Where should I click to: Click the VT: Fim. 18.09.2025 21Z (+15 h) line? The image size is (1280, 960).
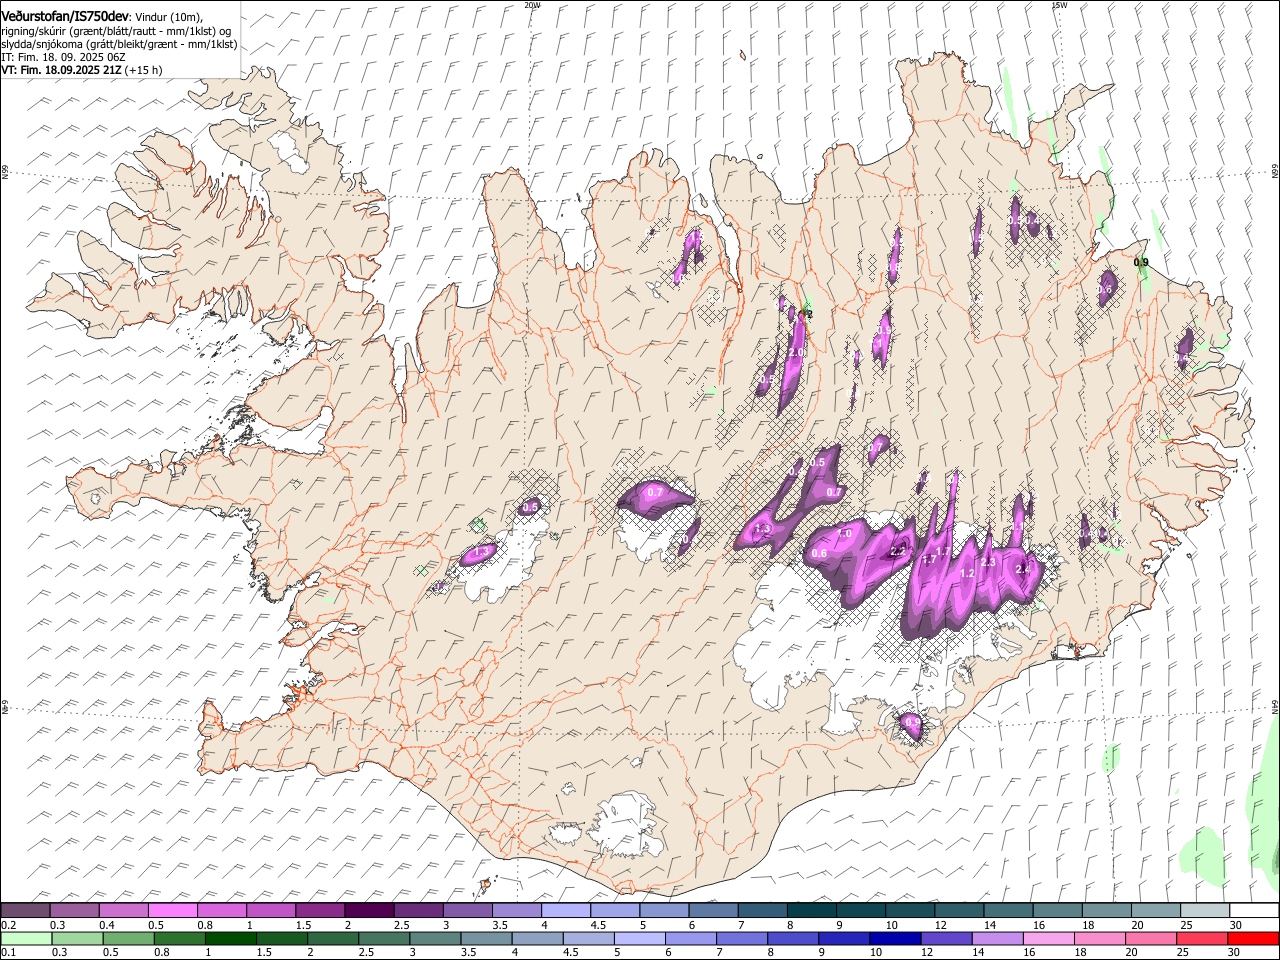coord(82,71)
